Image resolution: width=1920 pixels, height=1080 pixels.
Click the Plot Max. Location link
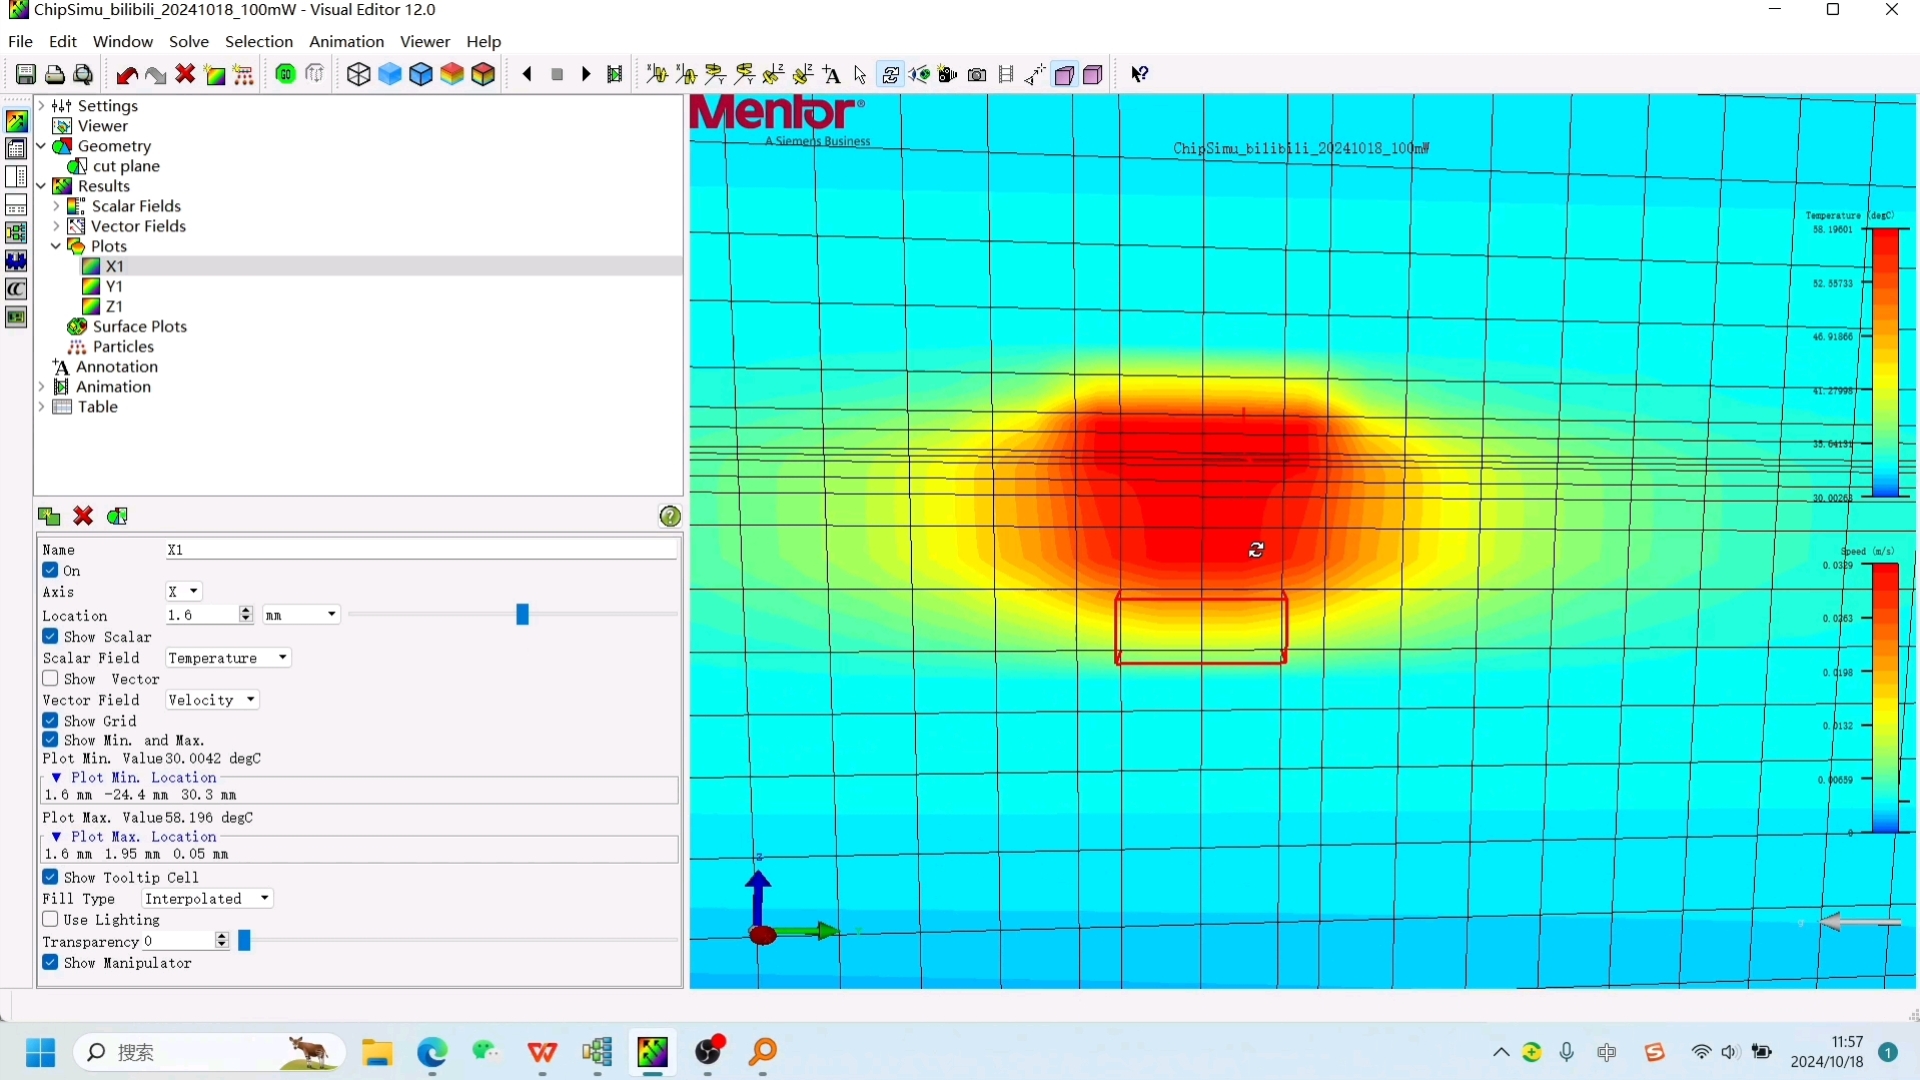[x=144, y=836]
